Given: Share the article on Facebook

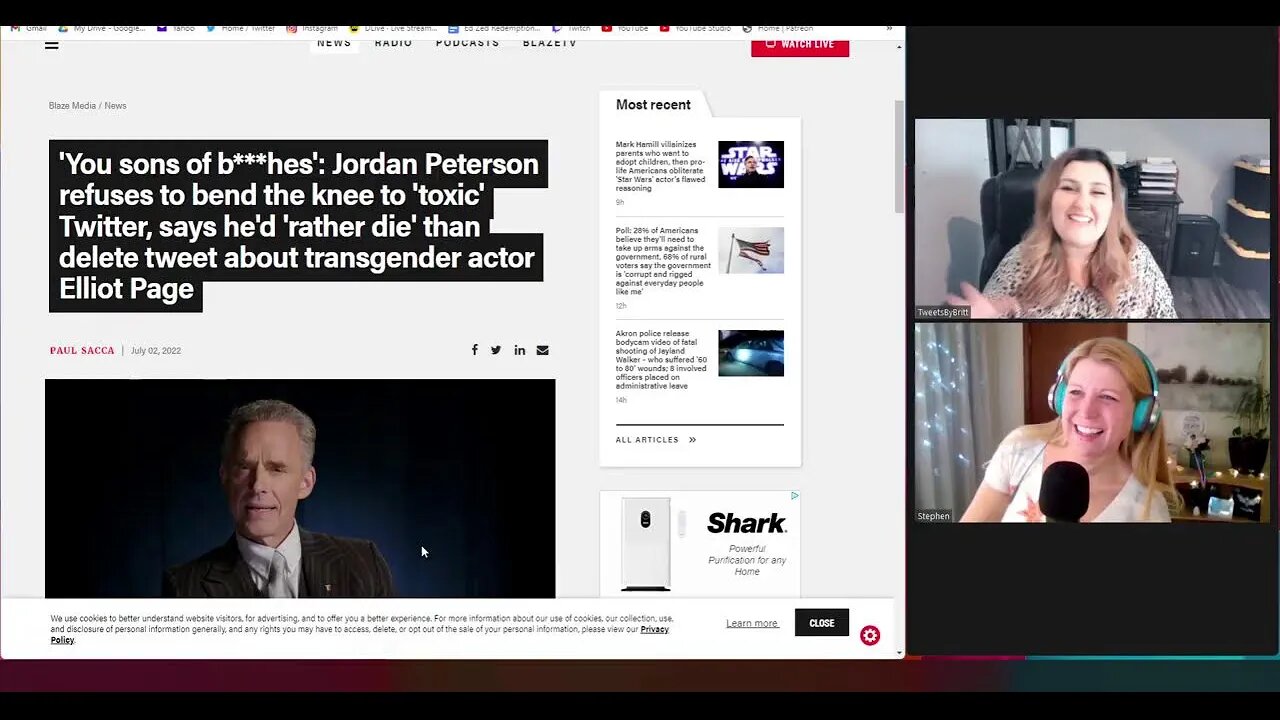Looking at the screenshot, I should coord(474,350).
